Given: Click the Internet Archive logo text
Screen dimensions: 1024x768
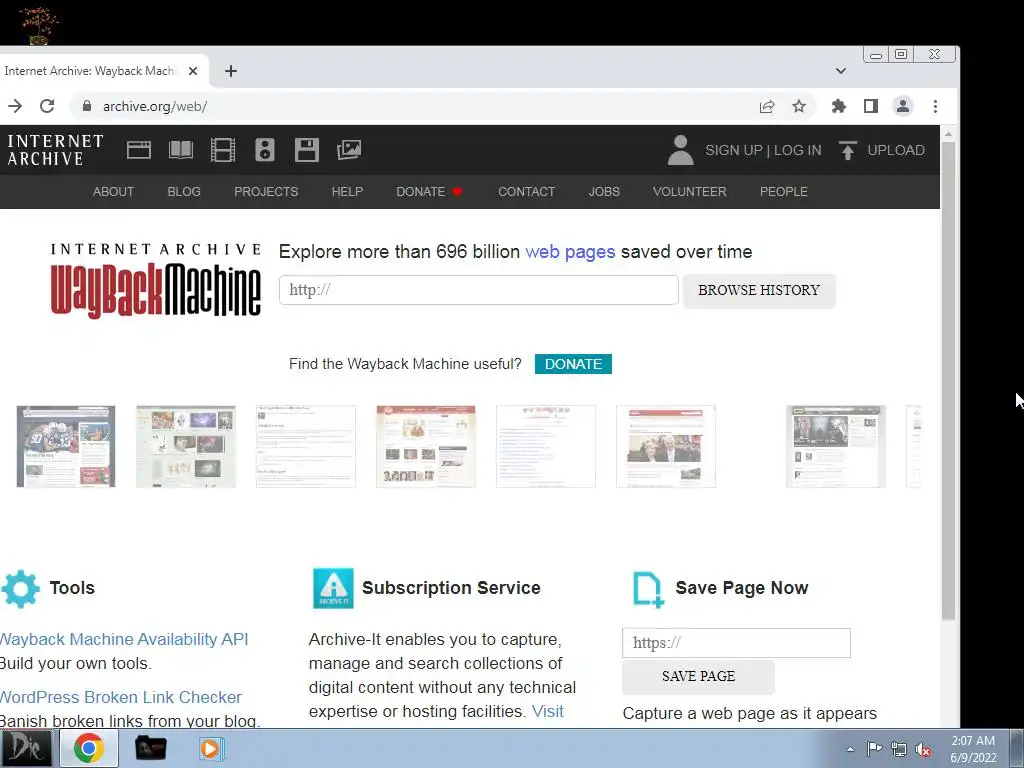Looking at the screenshot, I should [56, 150].
